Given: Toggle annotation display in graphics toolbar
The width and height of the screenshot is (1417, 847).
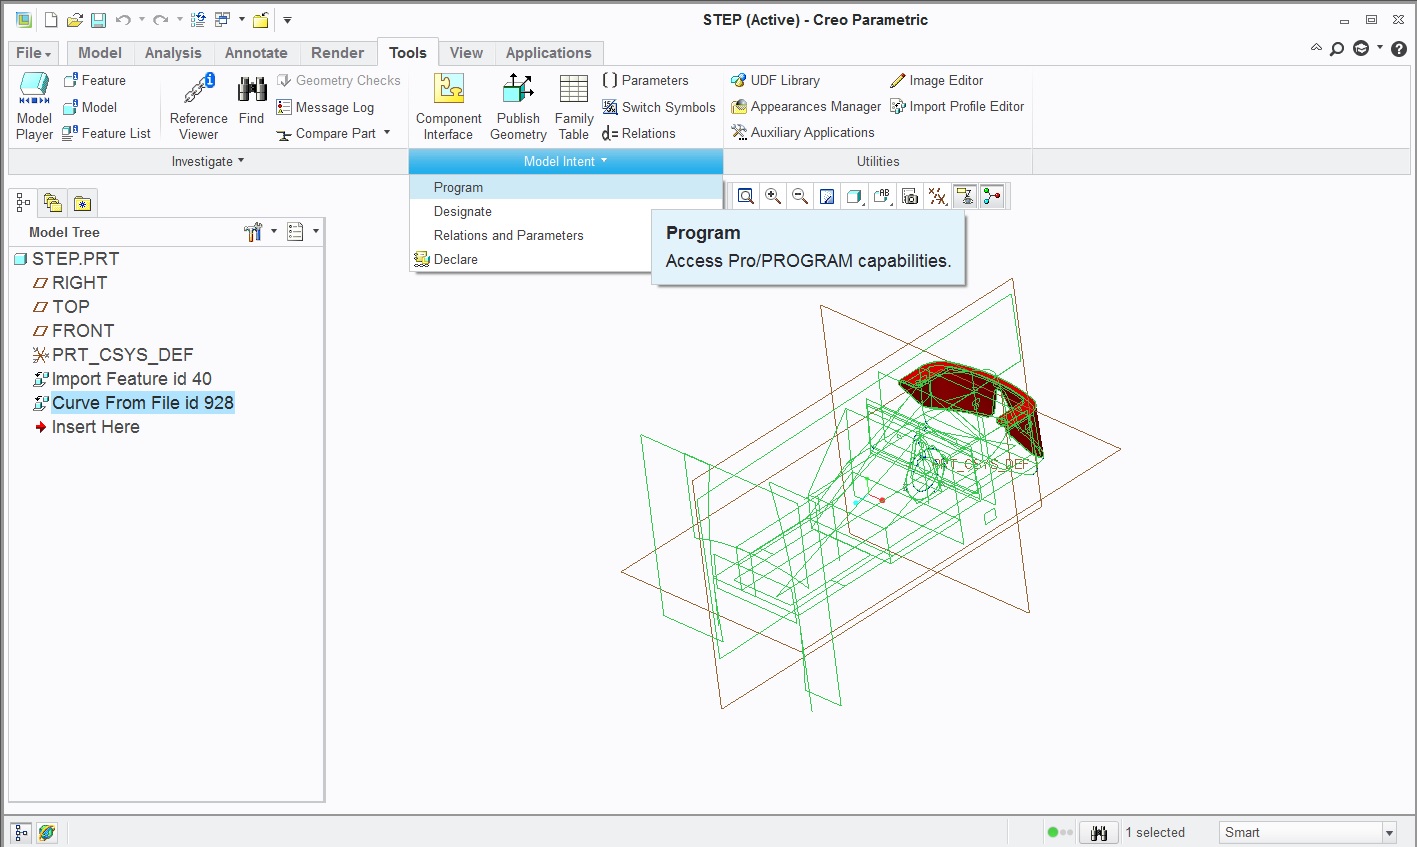Looking at the screenshot, I should [964, 196].
